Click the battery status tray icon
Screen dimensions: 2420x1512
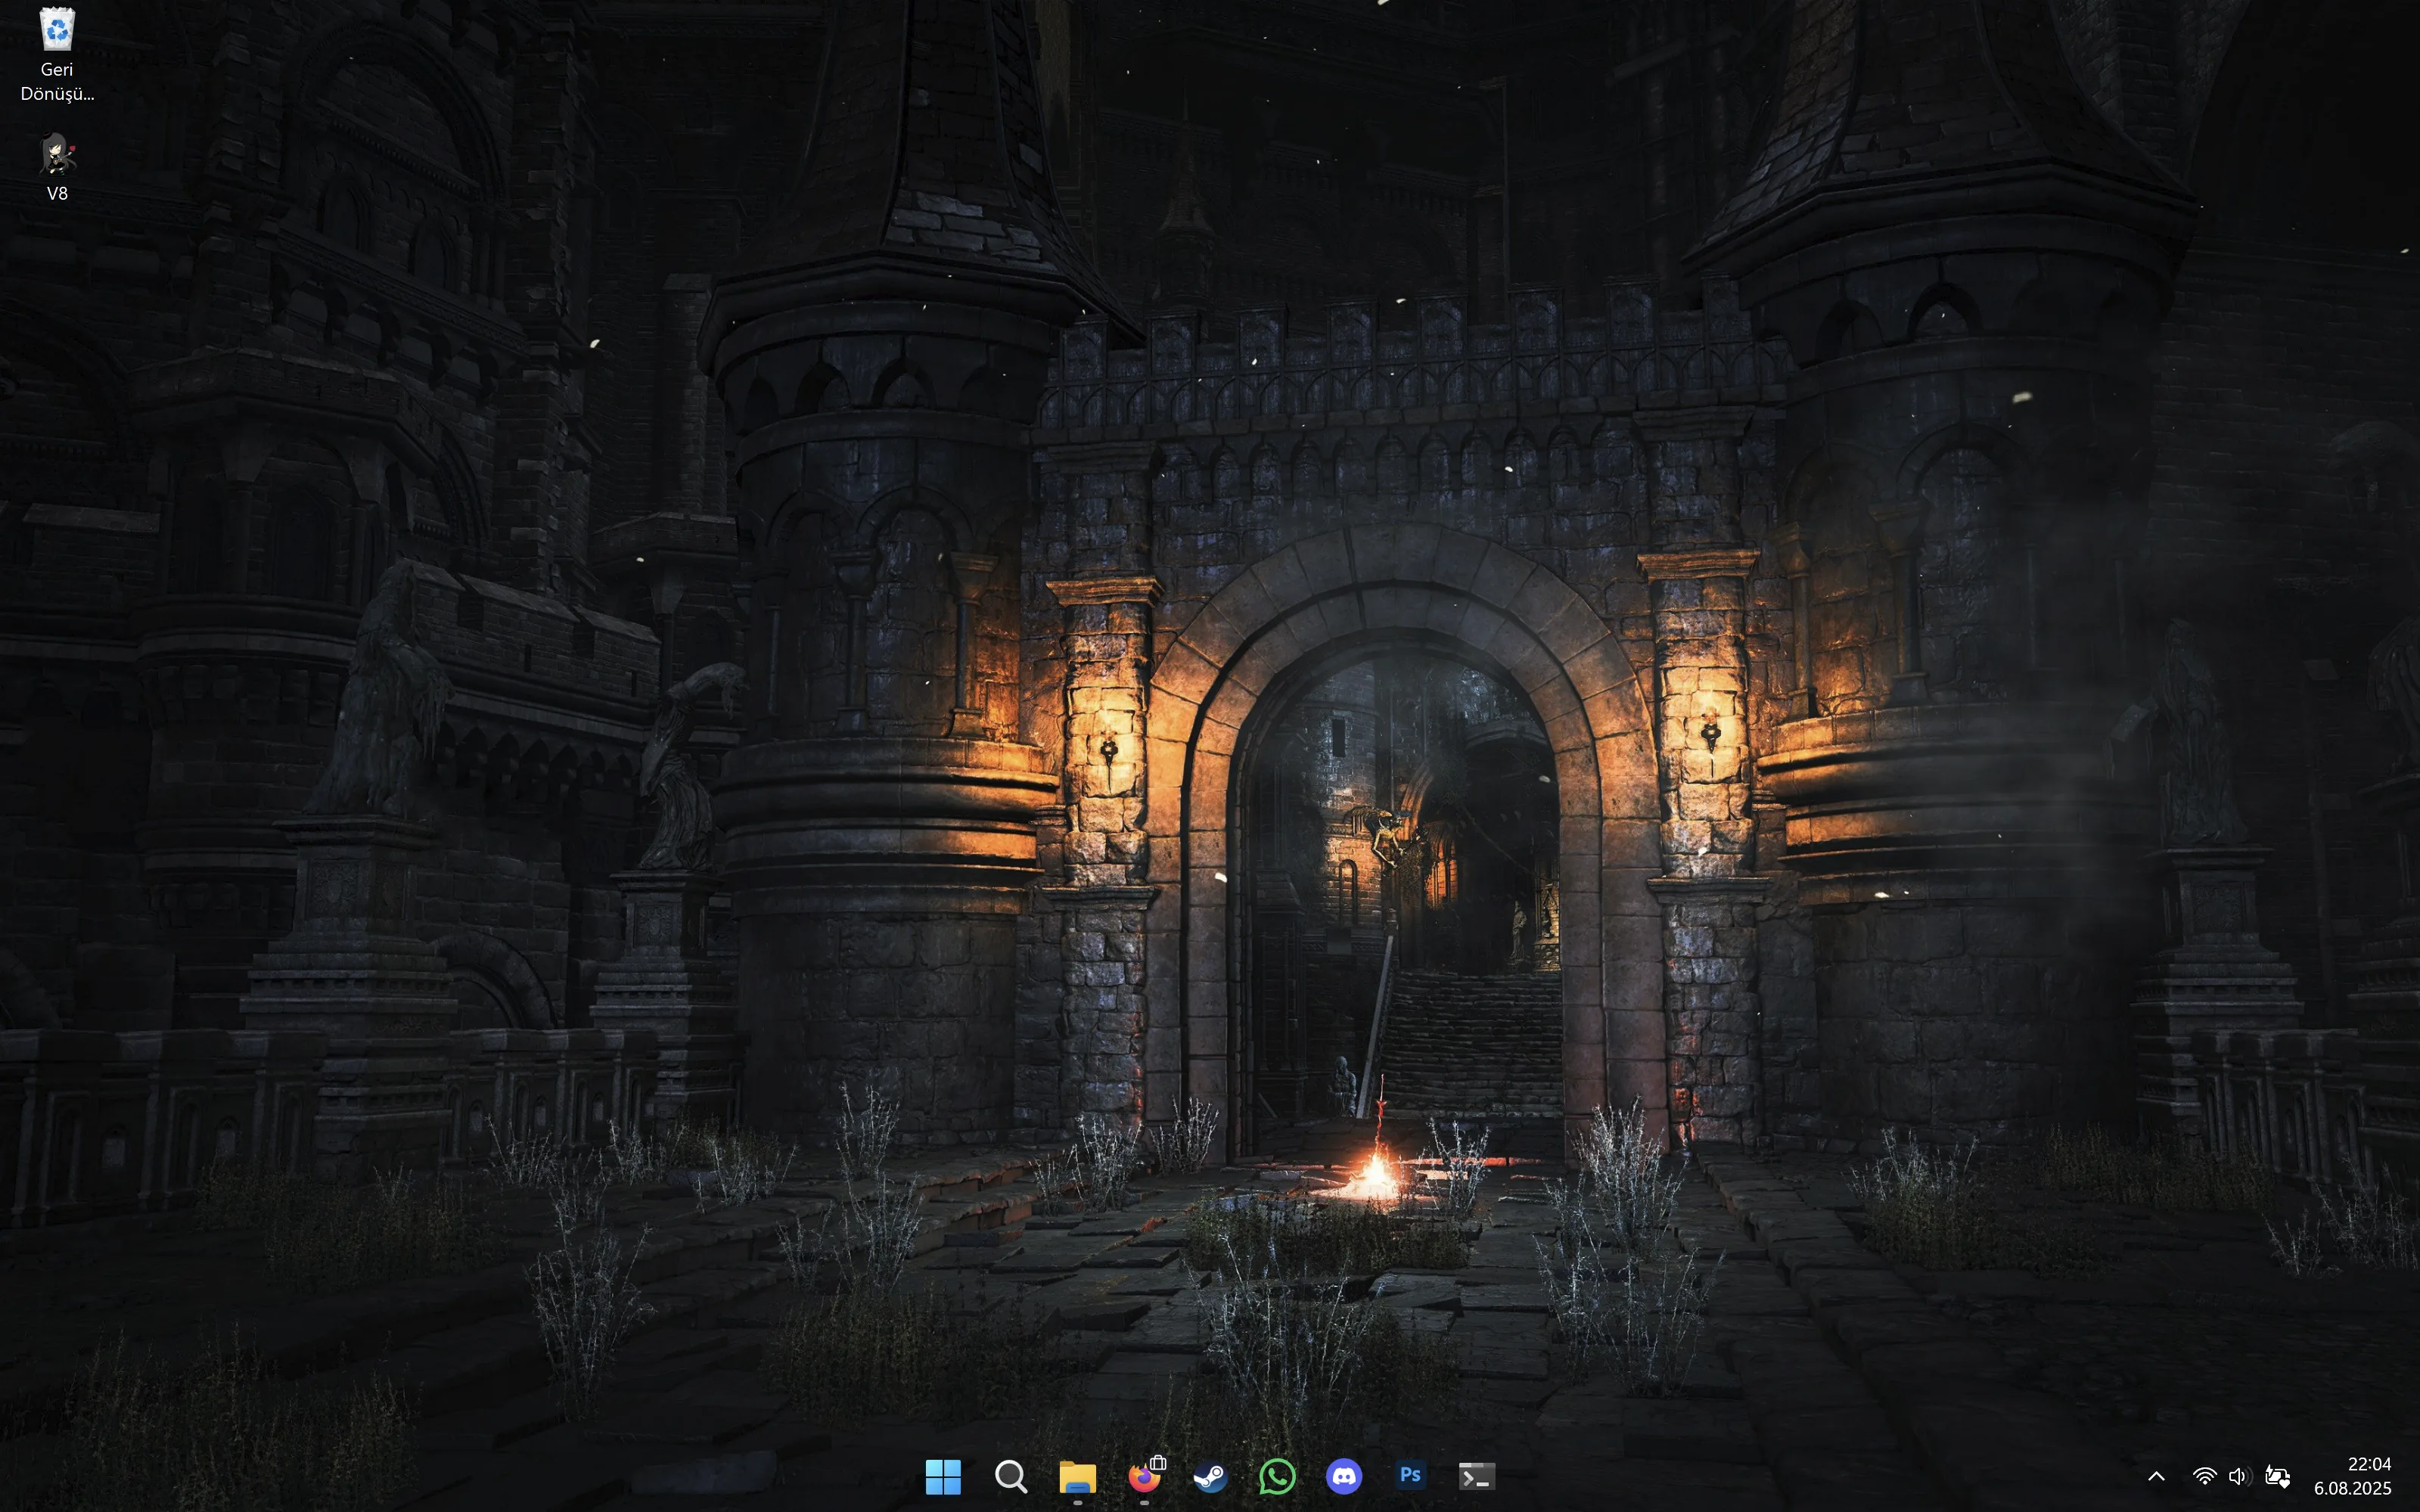[x=2277, y=1476]
